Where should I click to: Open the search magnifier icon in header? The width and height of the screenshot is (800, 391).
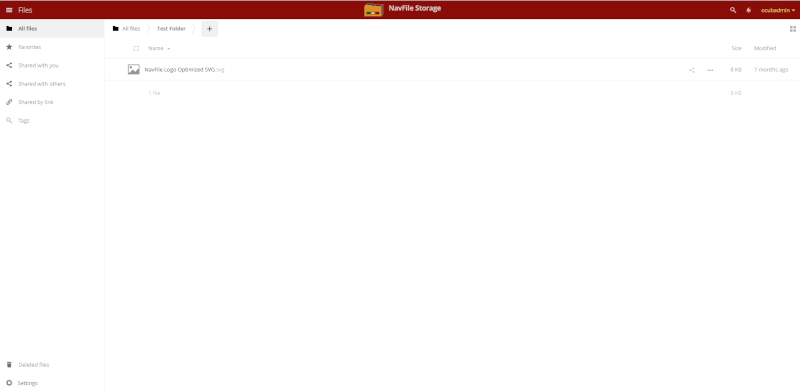(733, 10)
